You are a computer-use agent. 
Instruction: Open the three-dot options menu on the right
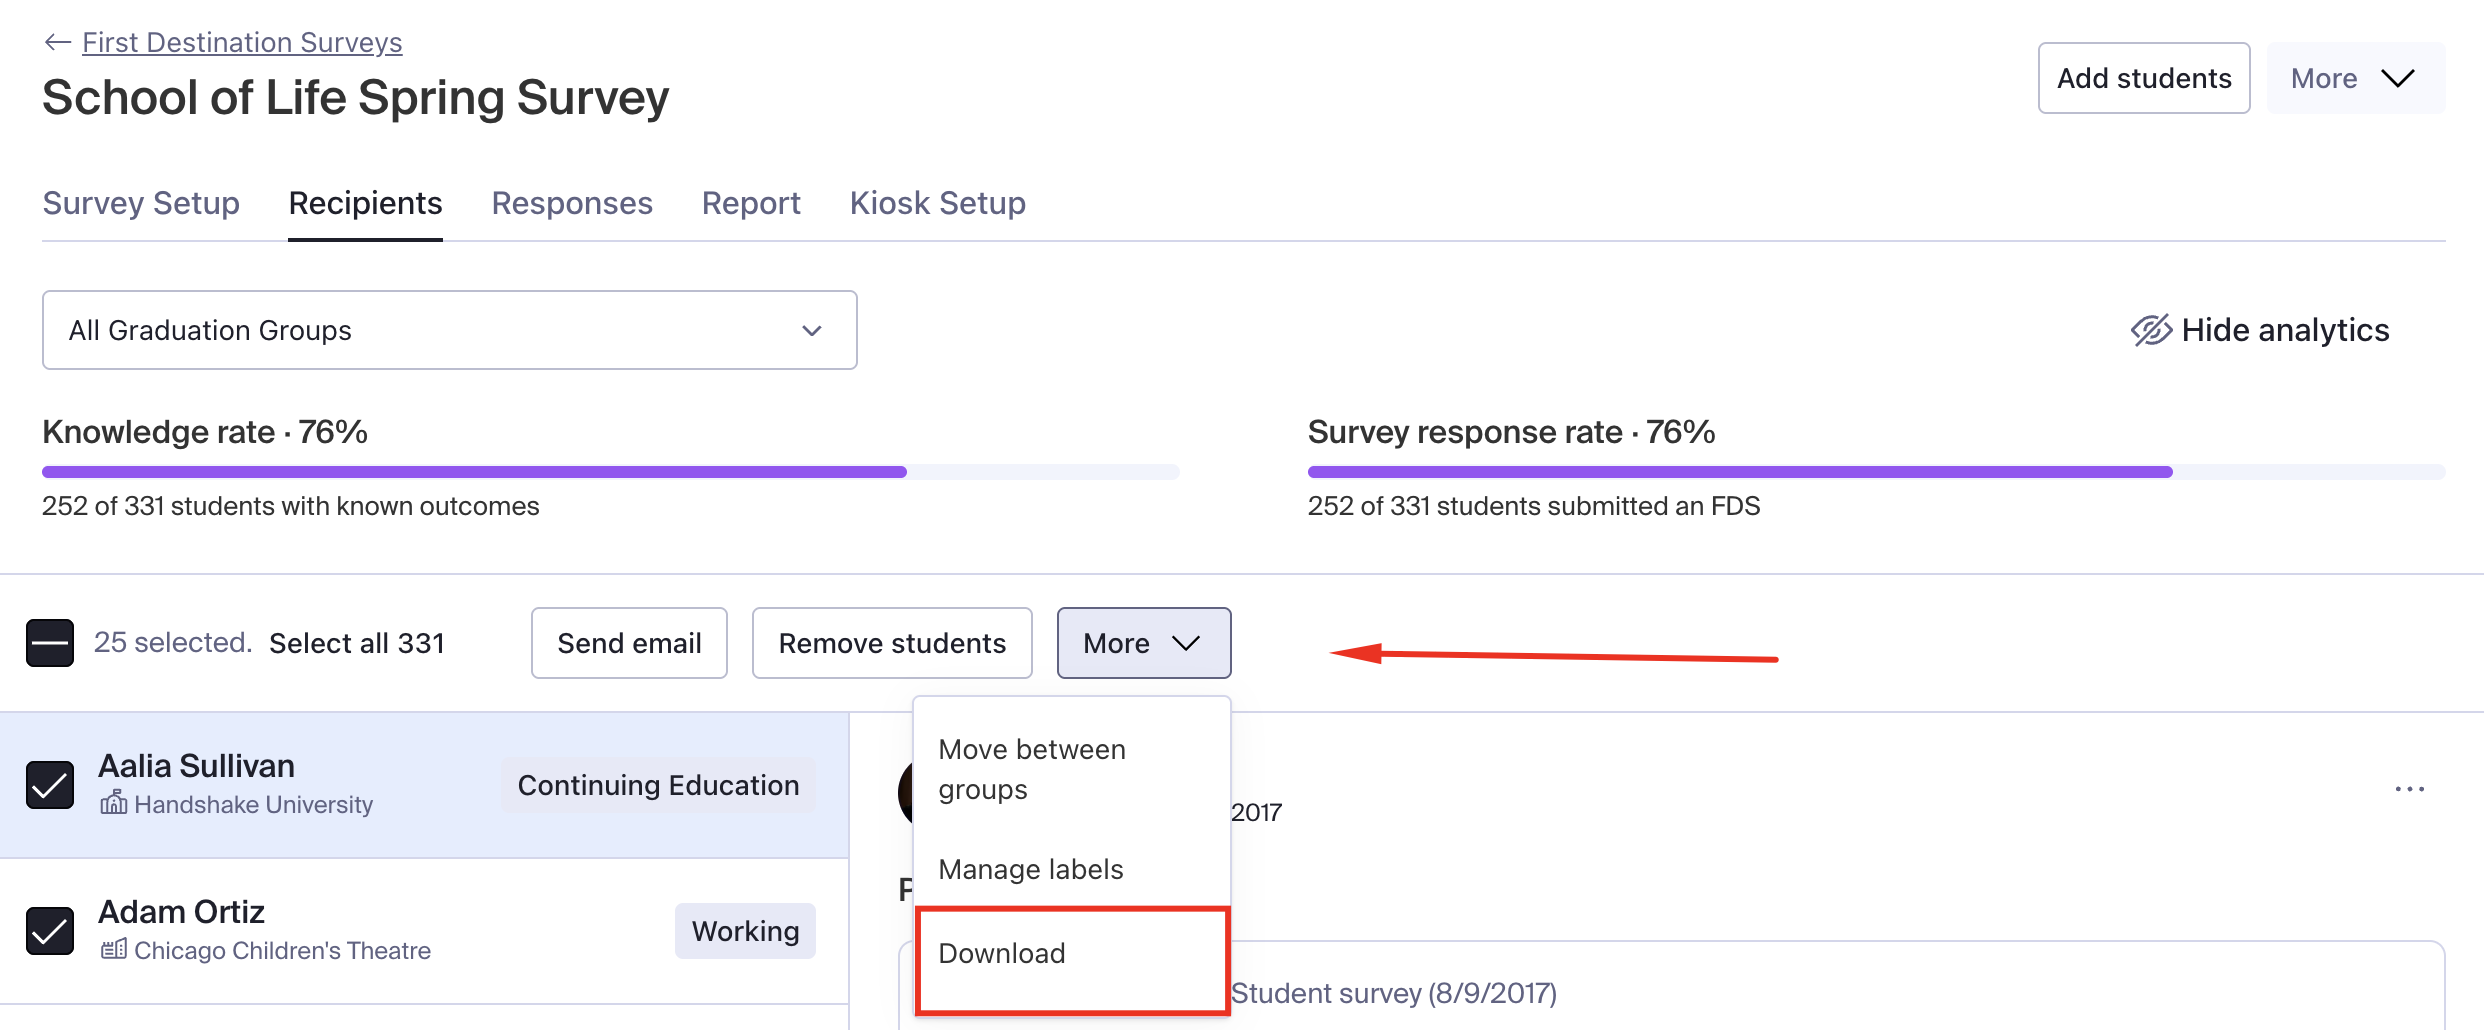coord(2410,788)
